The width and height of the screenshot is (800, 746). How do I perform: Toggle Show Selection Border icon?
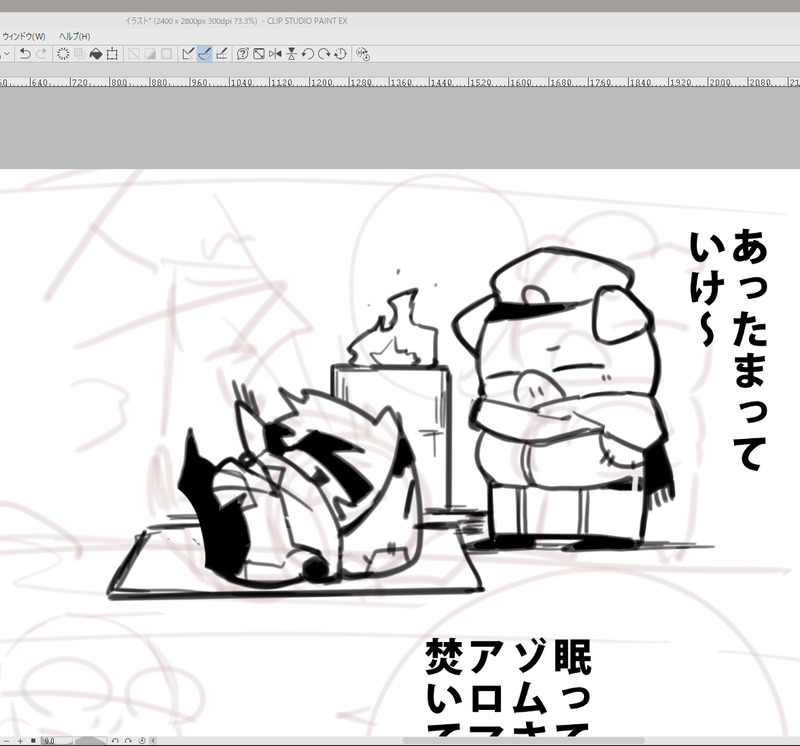click(166, 54)
